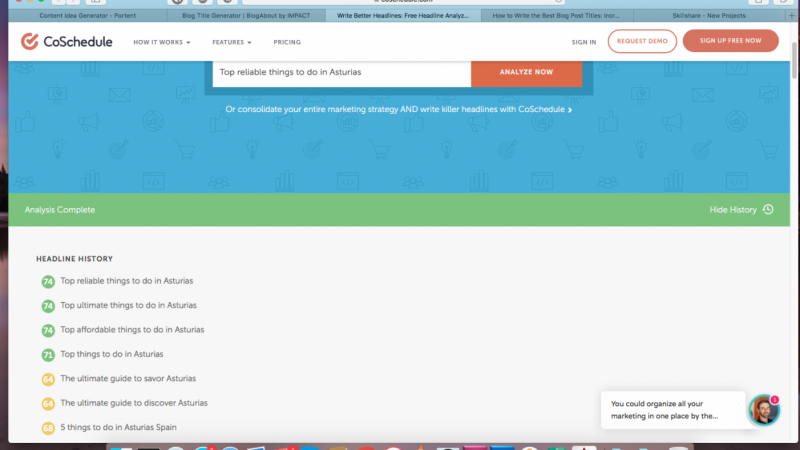Select the Write Better Headlines tab

click(x=403, y=16)
